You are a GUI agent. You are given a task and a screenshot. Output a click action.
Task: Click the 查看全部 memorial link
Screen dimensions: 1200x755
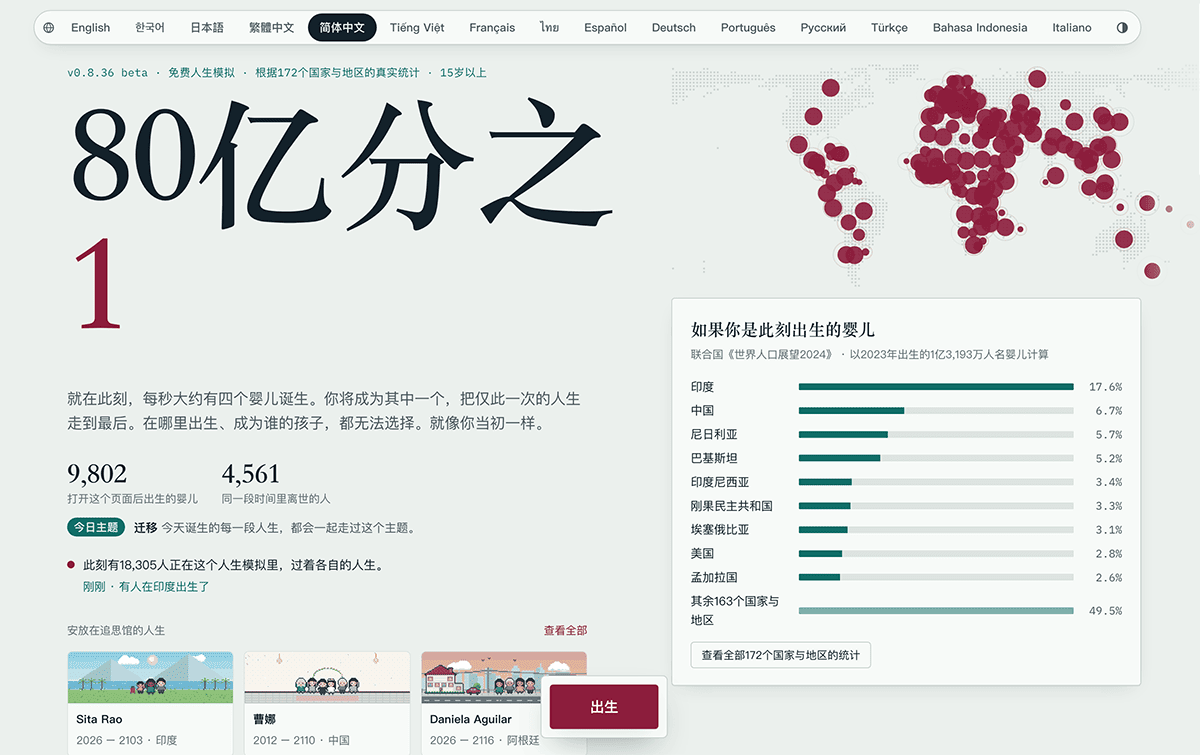[565, 630]
